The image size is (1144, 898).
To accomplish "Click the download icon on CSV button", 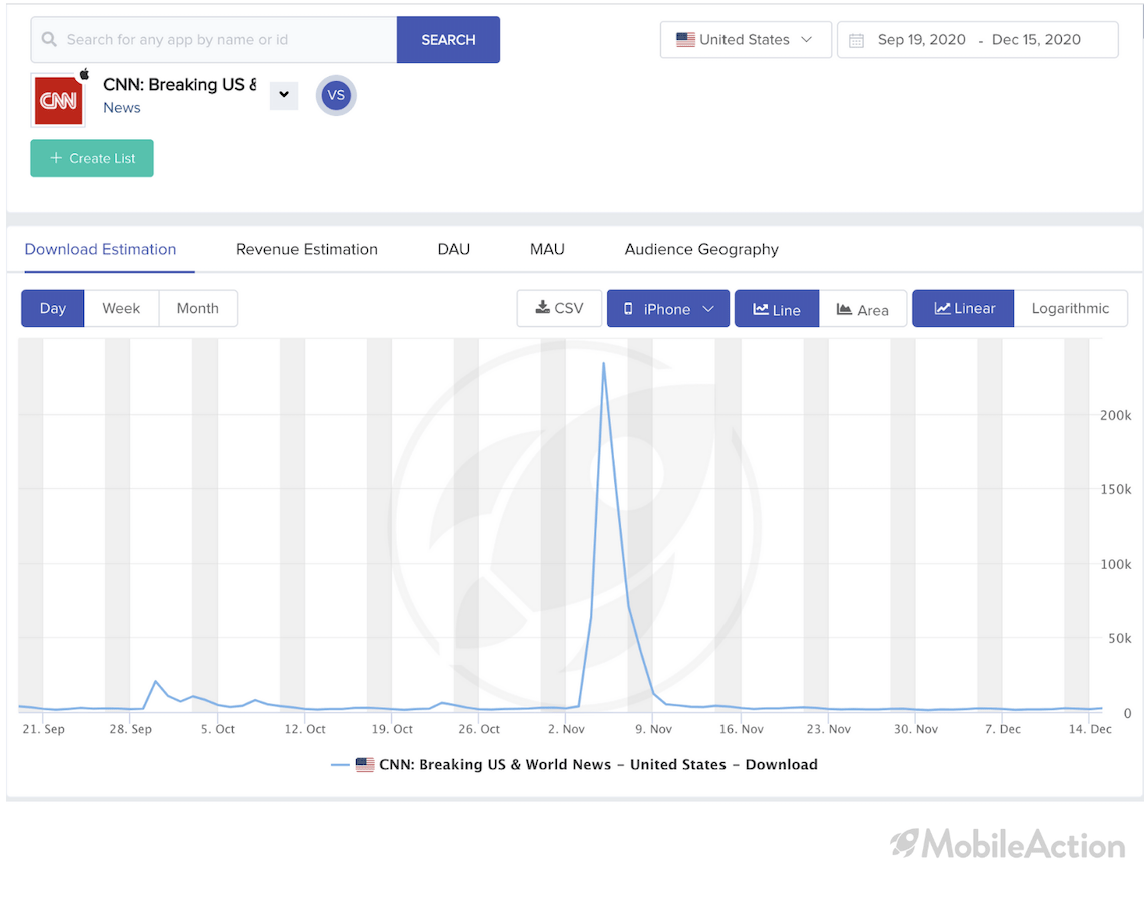I will pyautogui.click(x=543, y=308).
